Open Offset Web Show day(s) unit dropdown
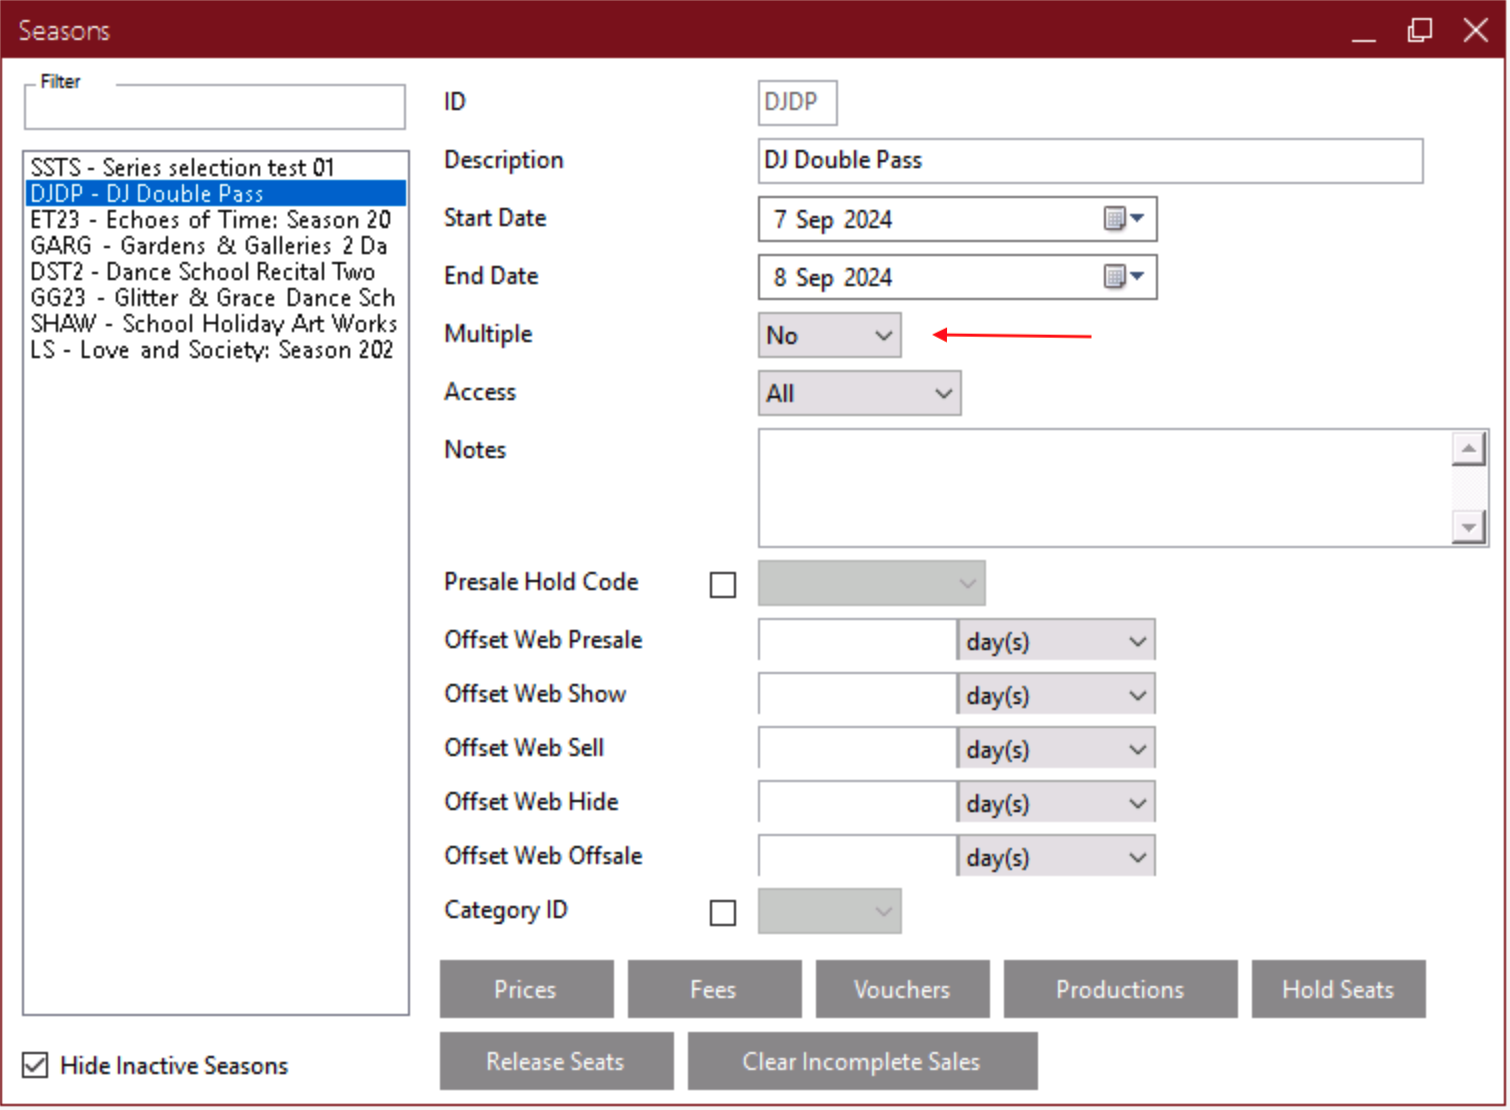Viewport: 1510px width, 1110px height. coord(1056,695)
